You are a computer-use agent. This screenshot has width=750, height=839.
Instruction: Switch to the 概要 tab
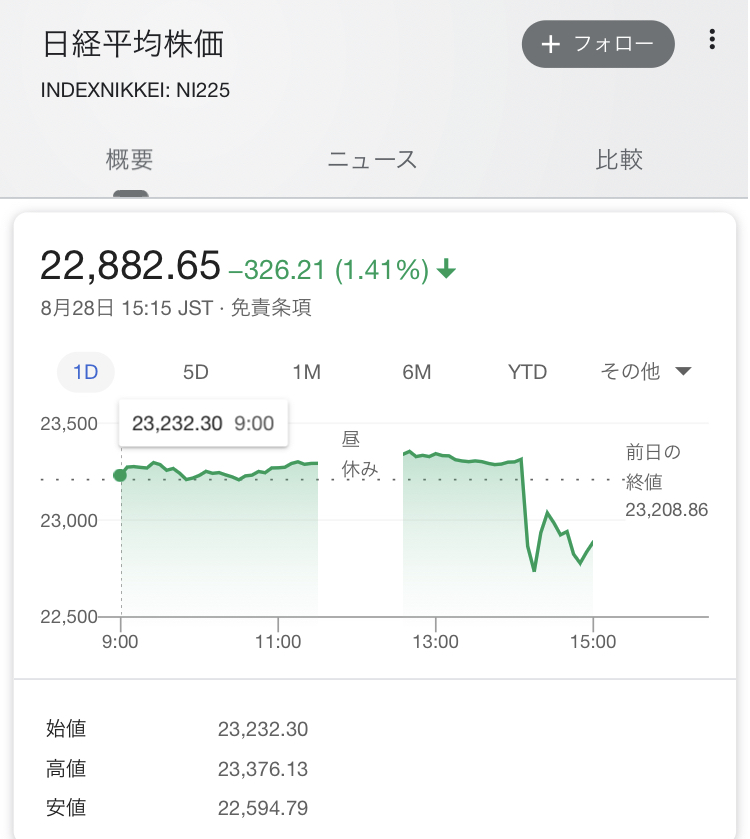pos(130,160)
